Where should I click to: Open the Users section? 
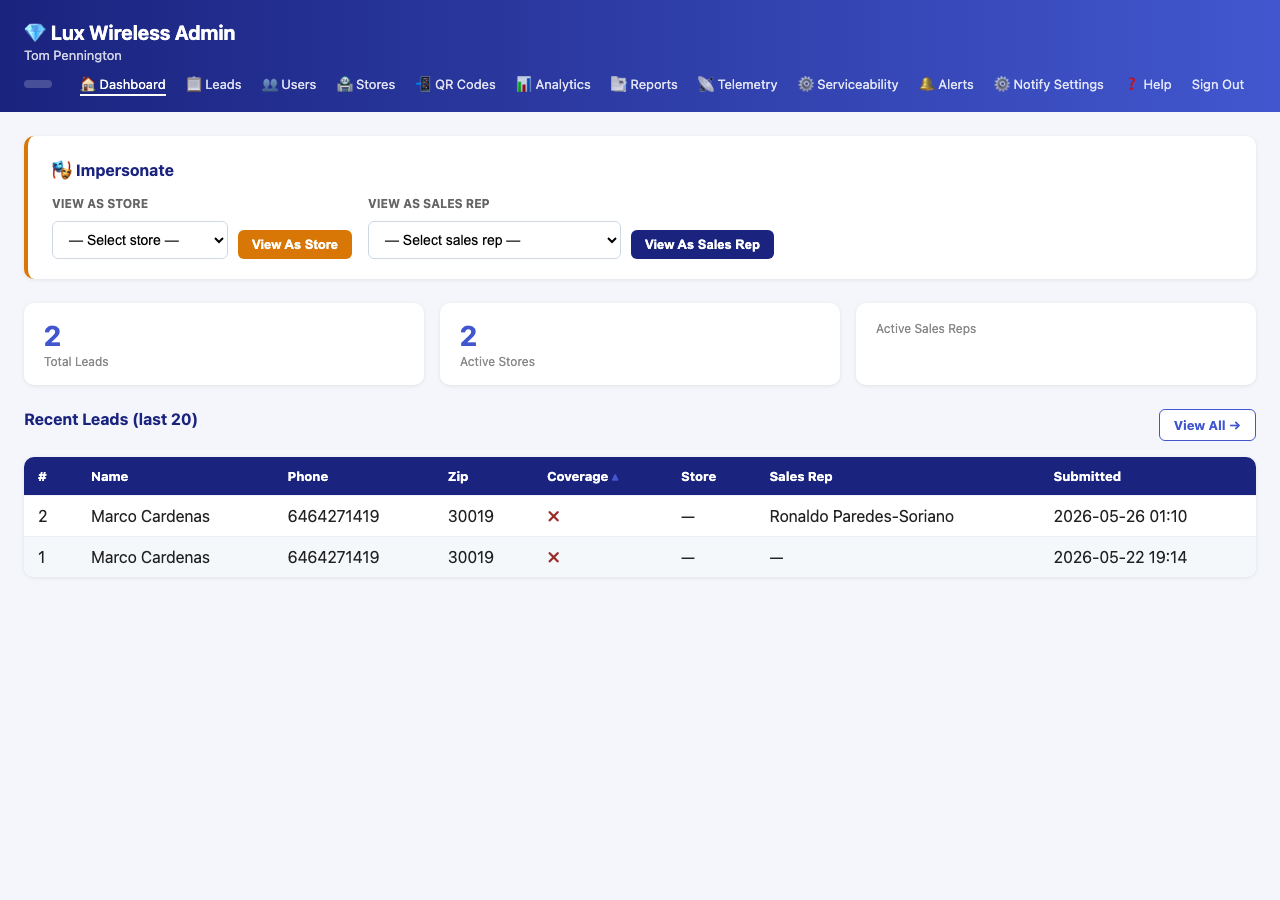[x=289, y=85]
